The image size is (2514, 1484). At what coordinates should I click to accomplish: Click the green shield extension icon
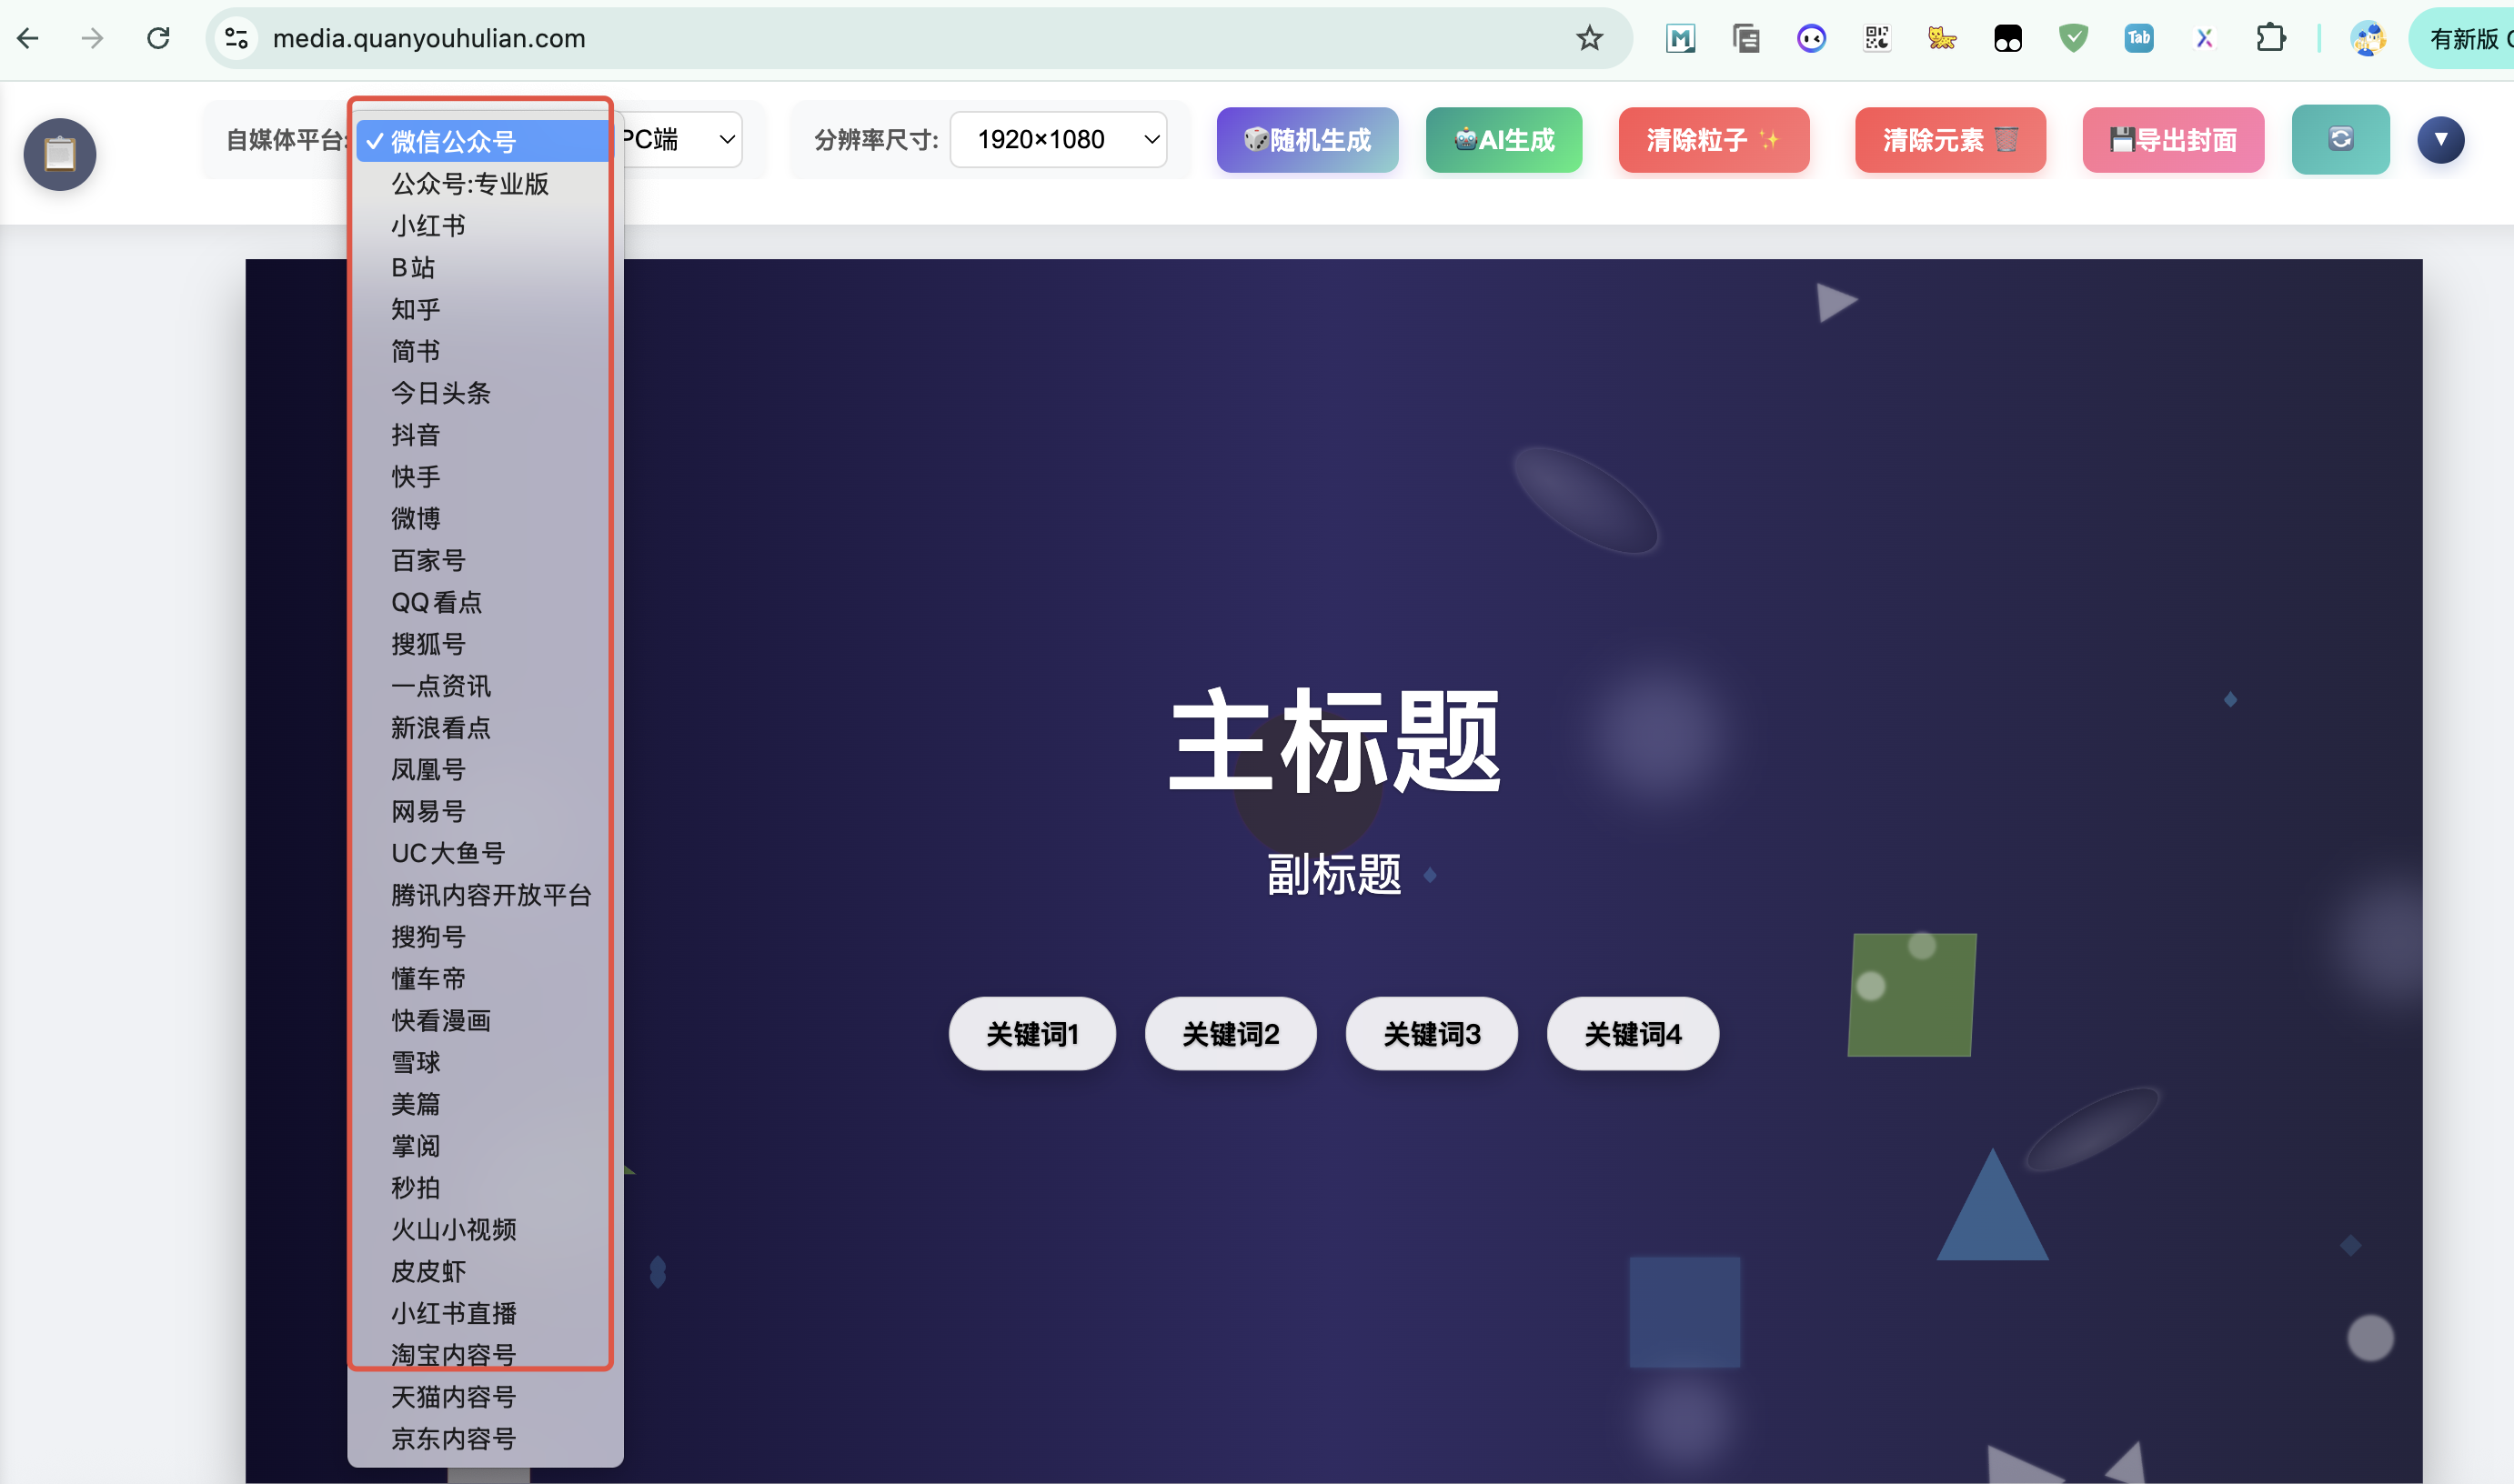point(2073,39)
